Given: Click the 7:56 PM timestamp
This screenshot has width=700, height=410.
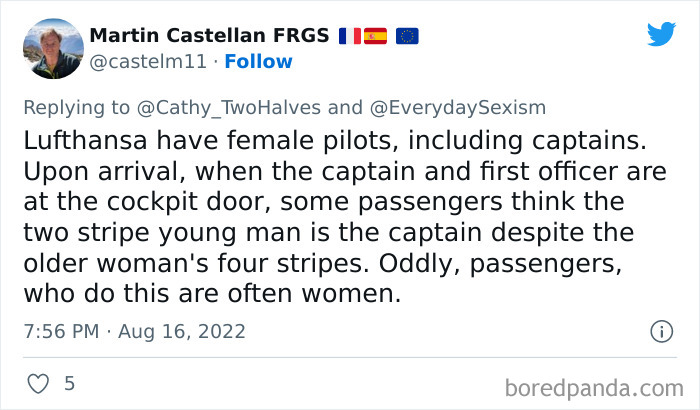Looking at the screenshot, I should pyautogui.click(x=62, y=331).
